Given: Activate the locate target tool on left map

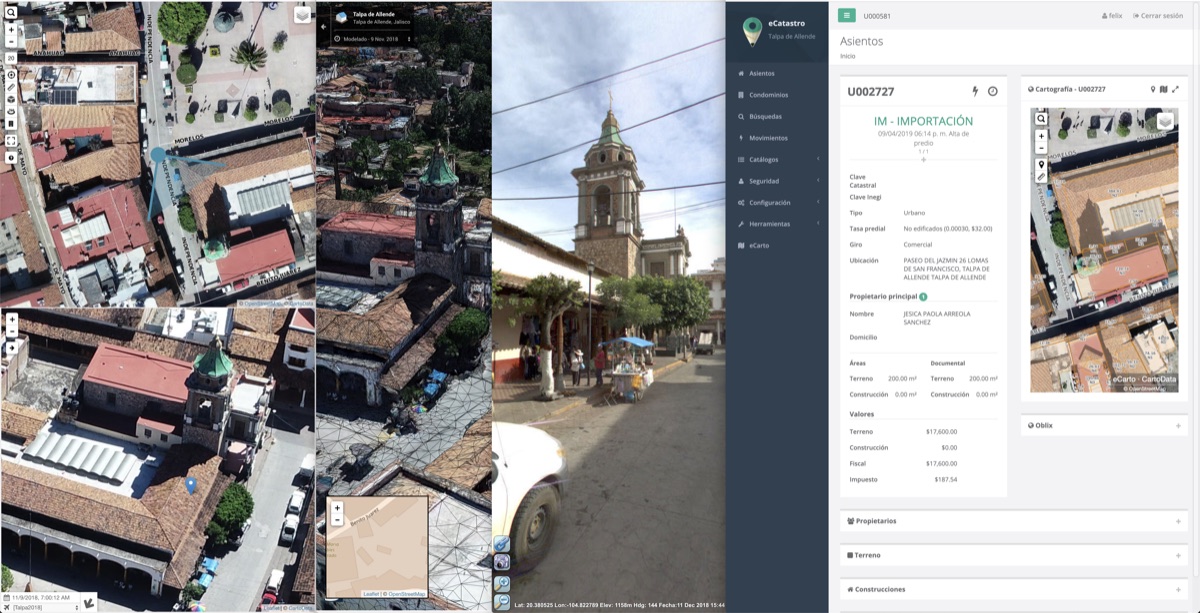Looking at the screenshot, I should pyautogui.click(x=11, y=75).
